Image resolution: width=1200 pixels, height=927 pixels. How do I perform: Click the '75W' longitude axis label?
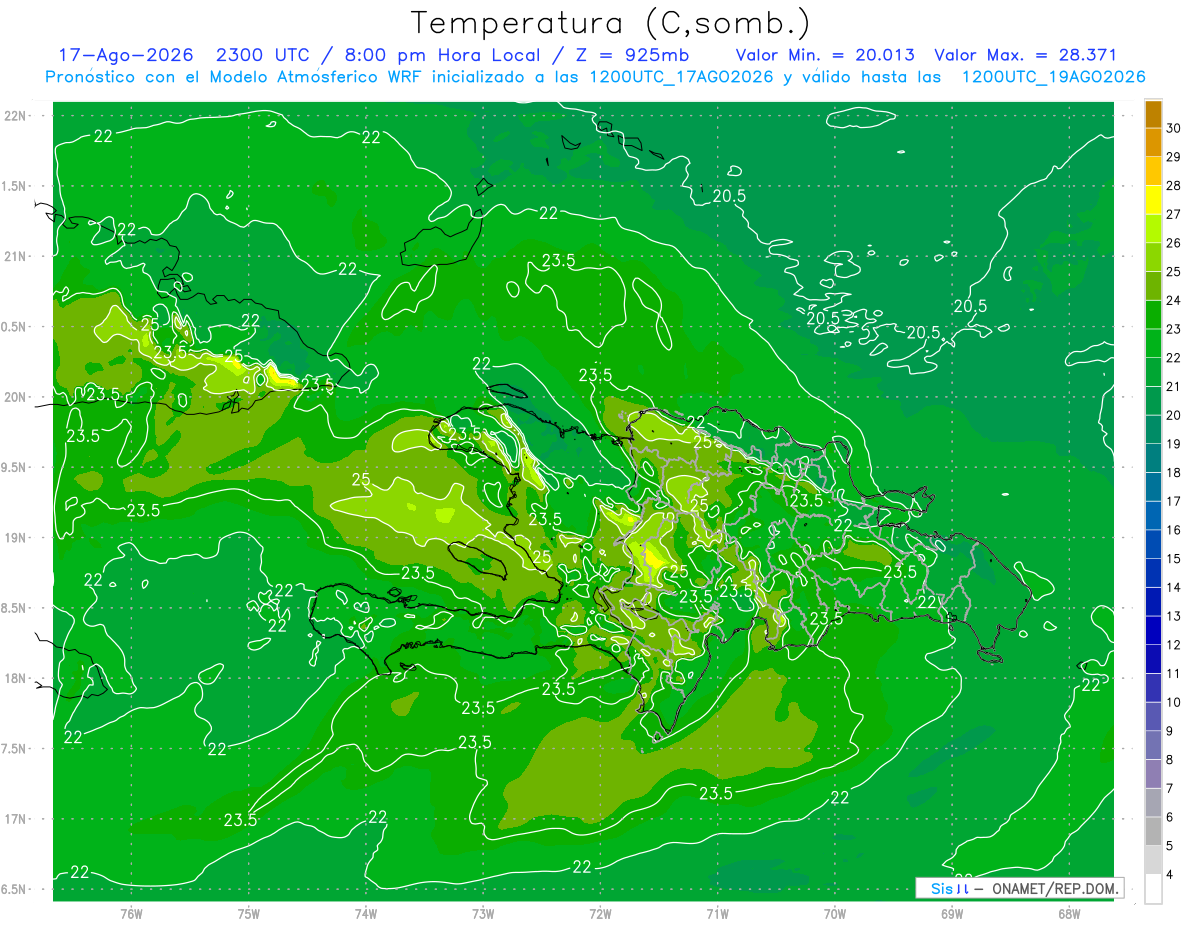tap(249, 914)
